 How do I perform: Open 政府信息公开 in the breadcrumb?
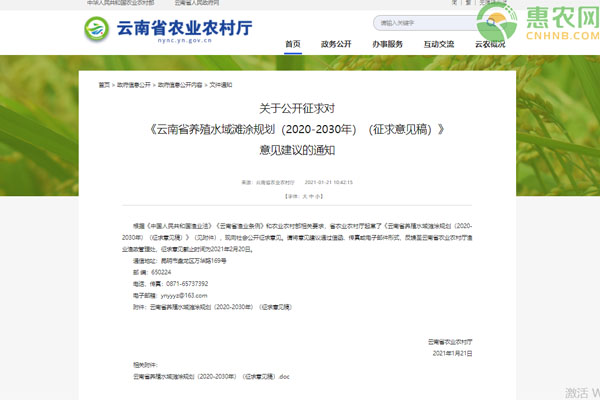134,85
